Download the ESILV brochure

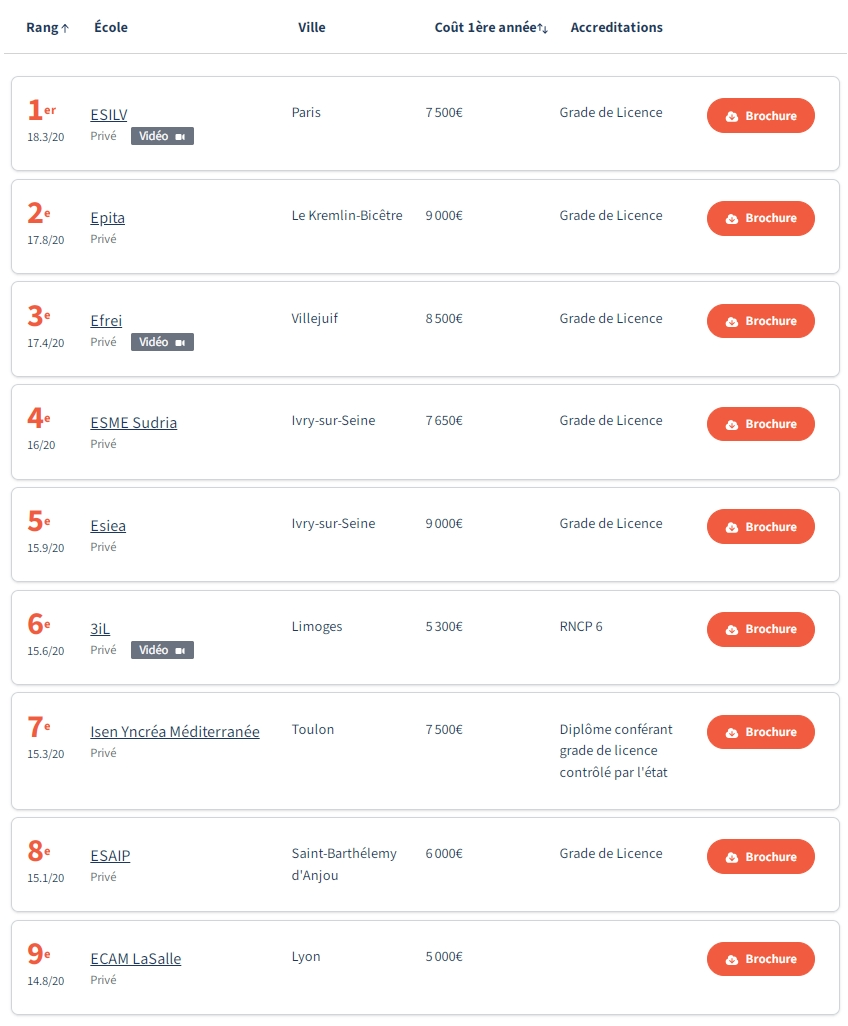[760, 116]
